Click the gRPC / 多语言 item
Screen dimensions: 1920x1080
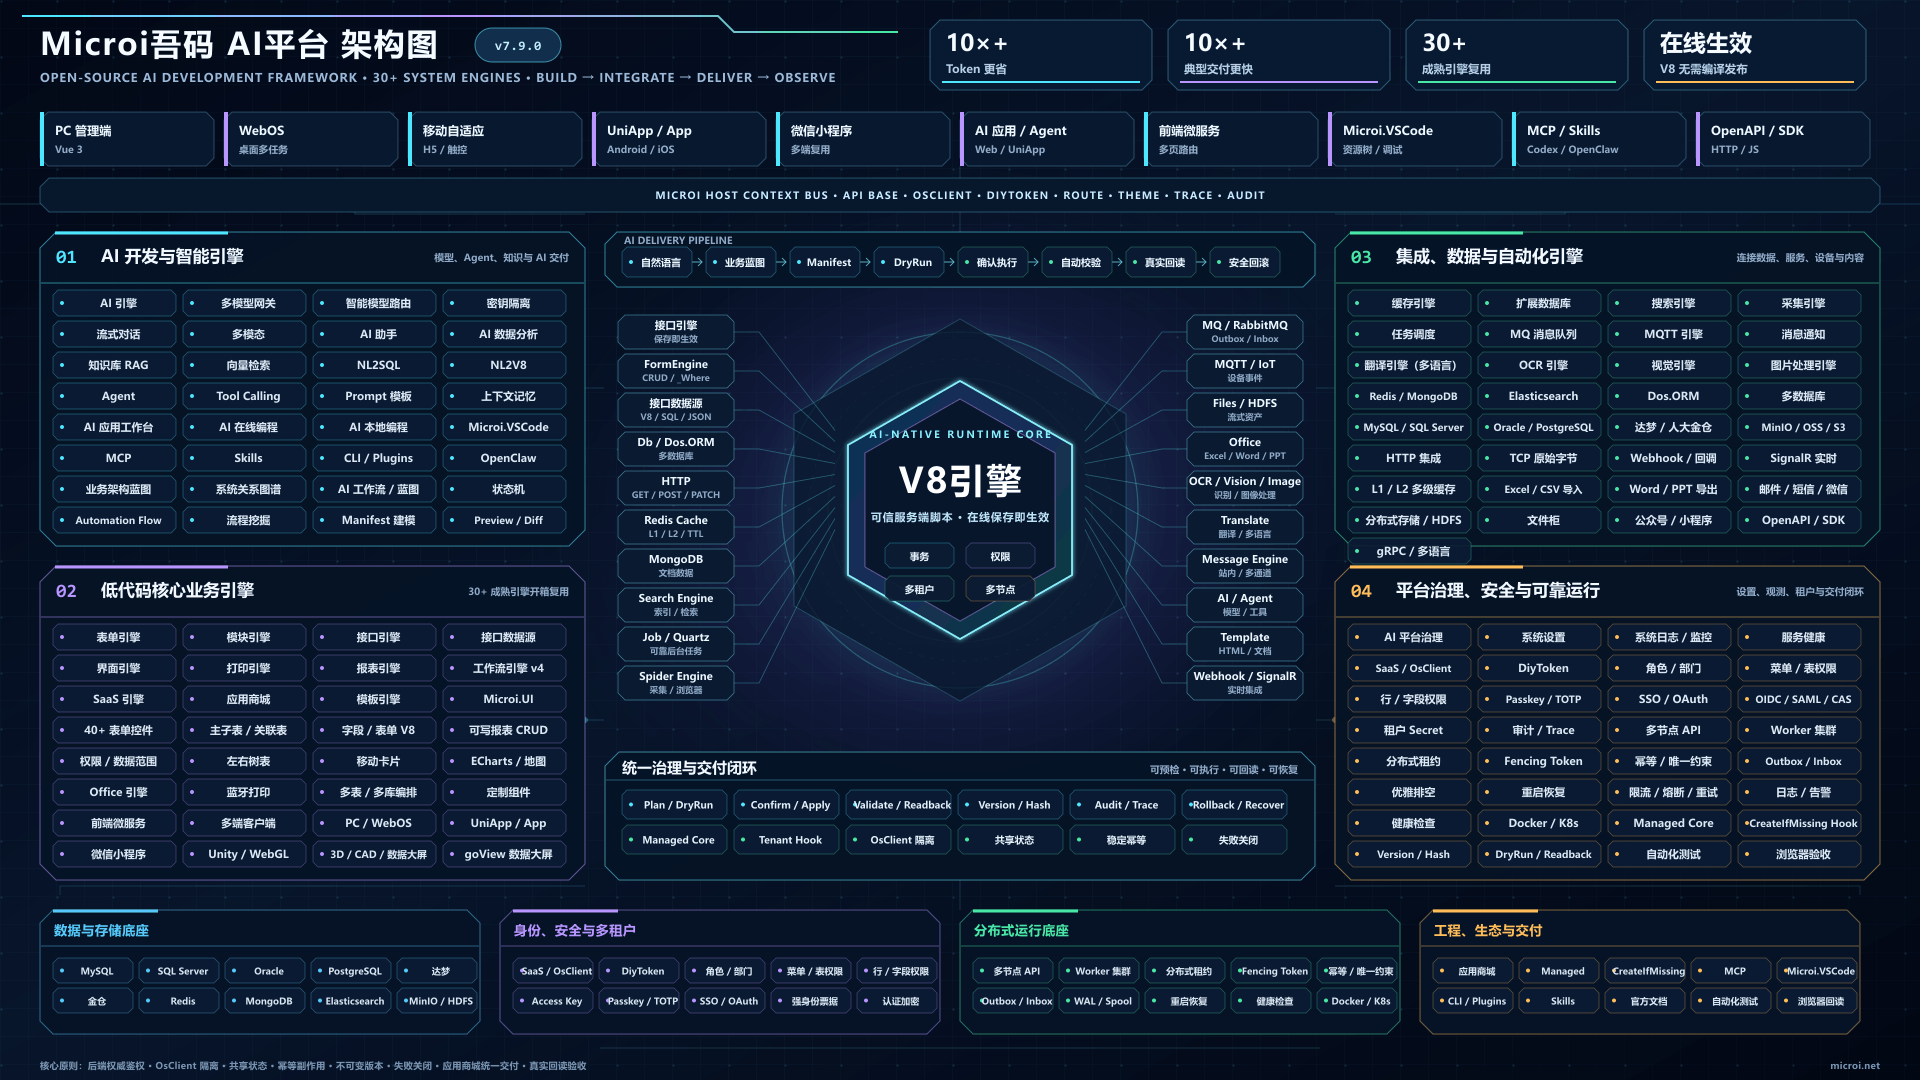[1409, 552]
